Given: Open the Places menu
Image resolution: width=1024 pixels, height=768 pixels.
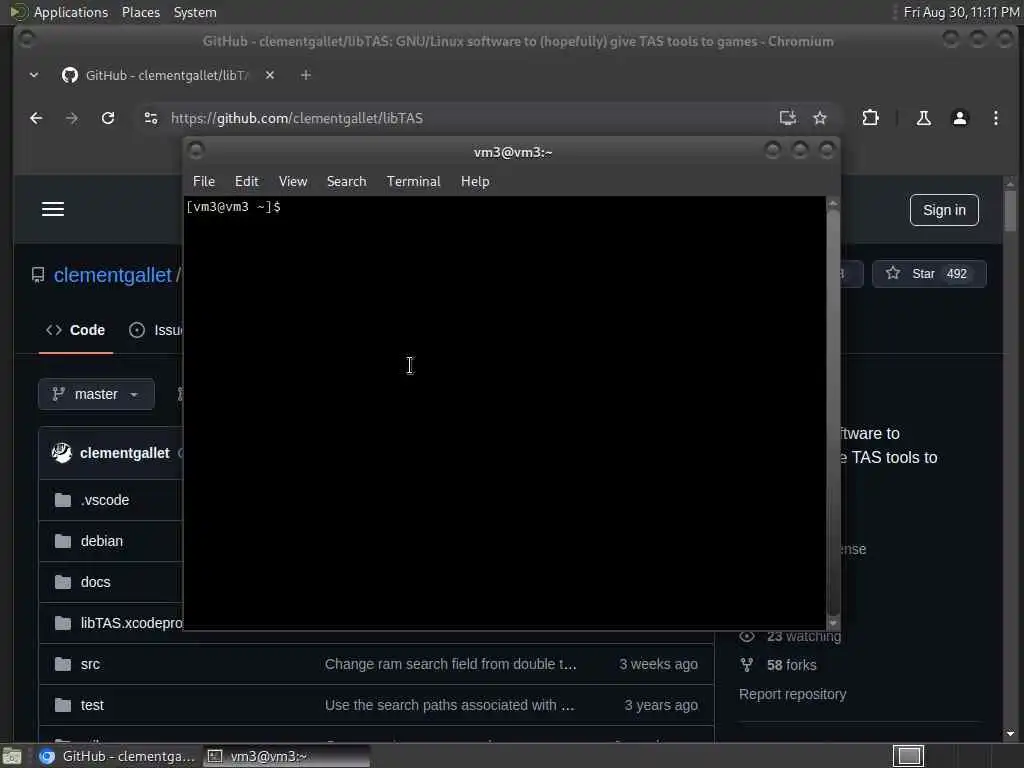Looking at the screenshot, I should pyautogui.click(x=140, y=12).
